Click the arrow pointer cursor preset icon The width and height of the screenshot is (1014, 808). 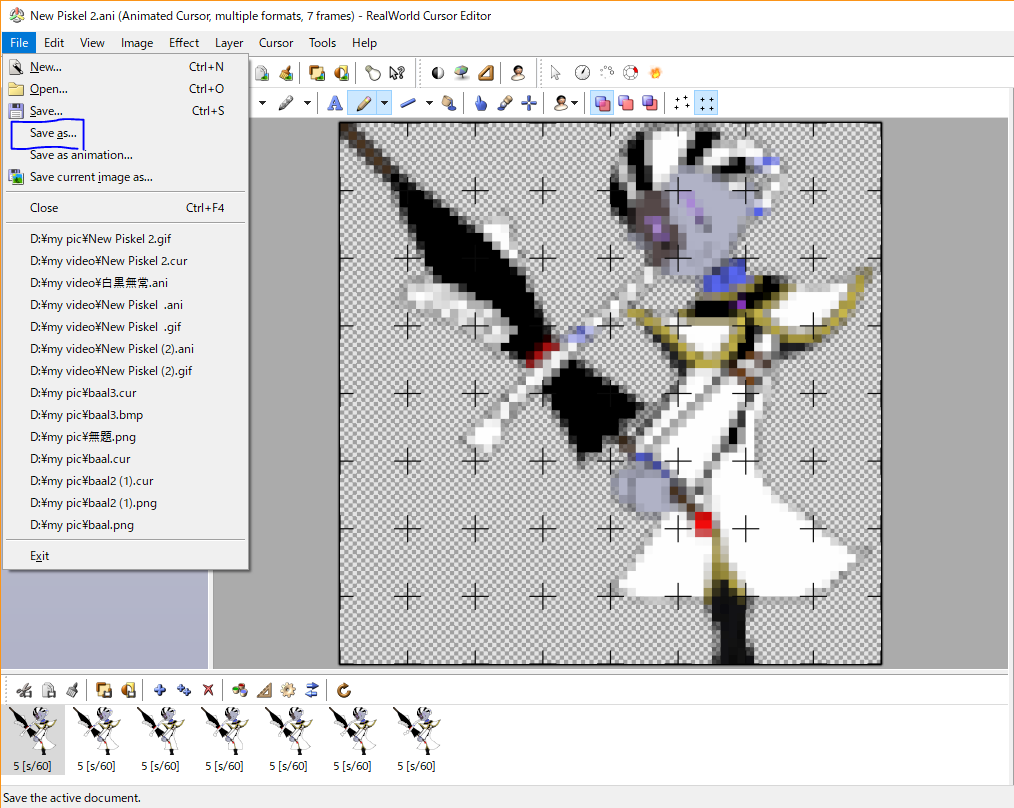555,72
